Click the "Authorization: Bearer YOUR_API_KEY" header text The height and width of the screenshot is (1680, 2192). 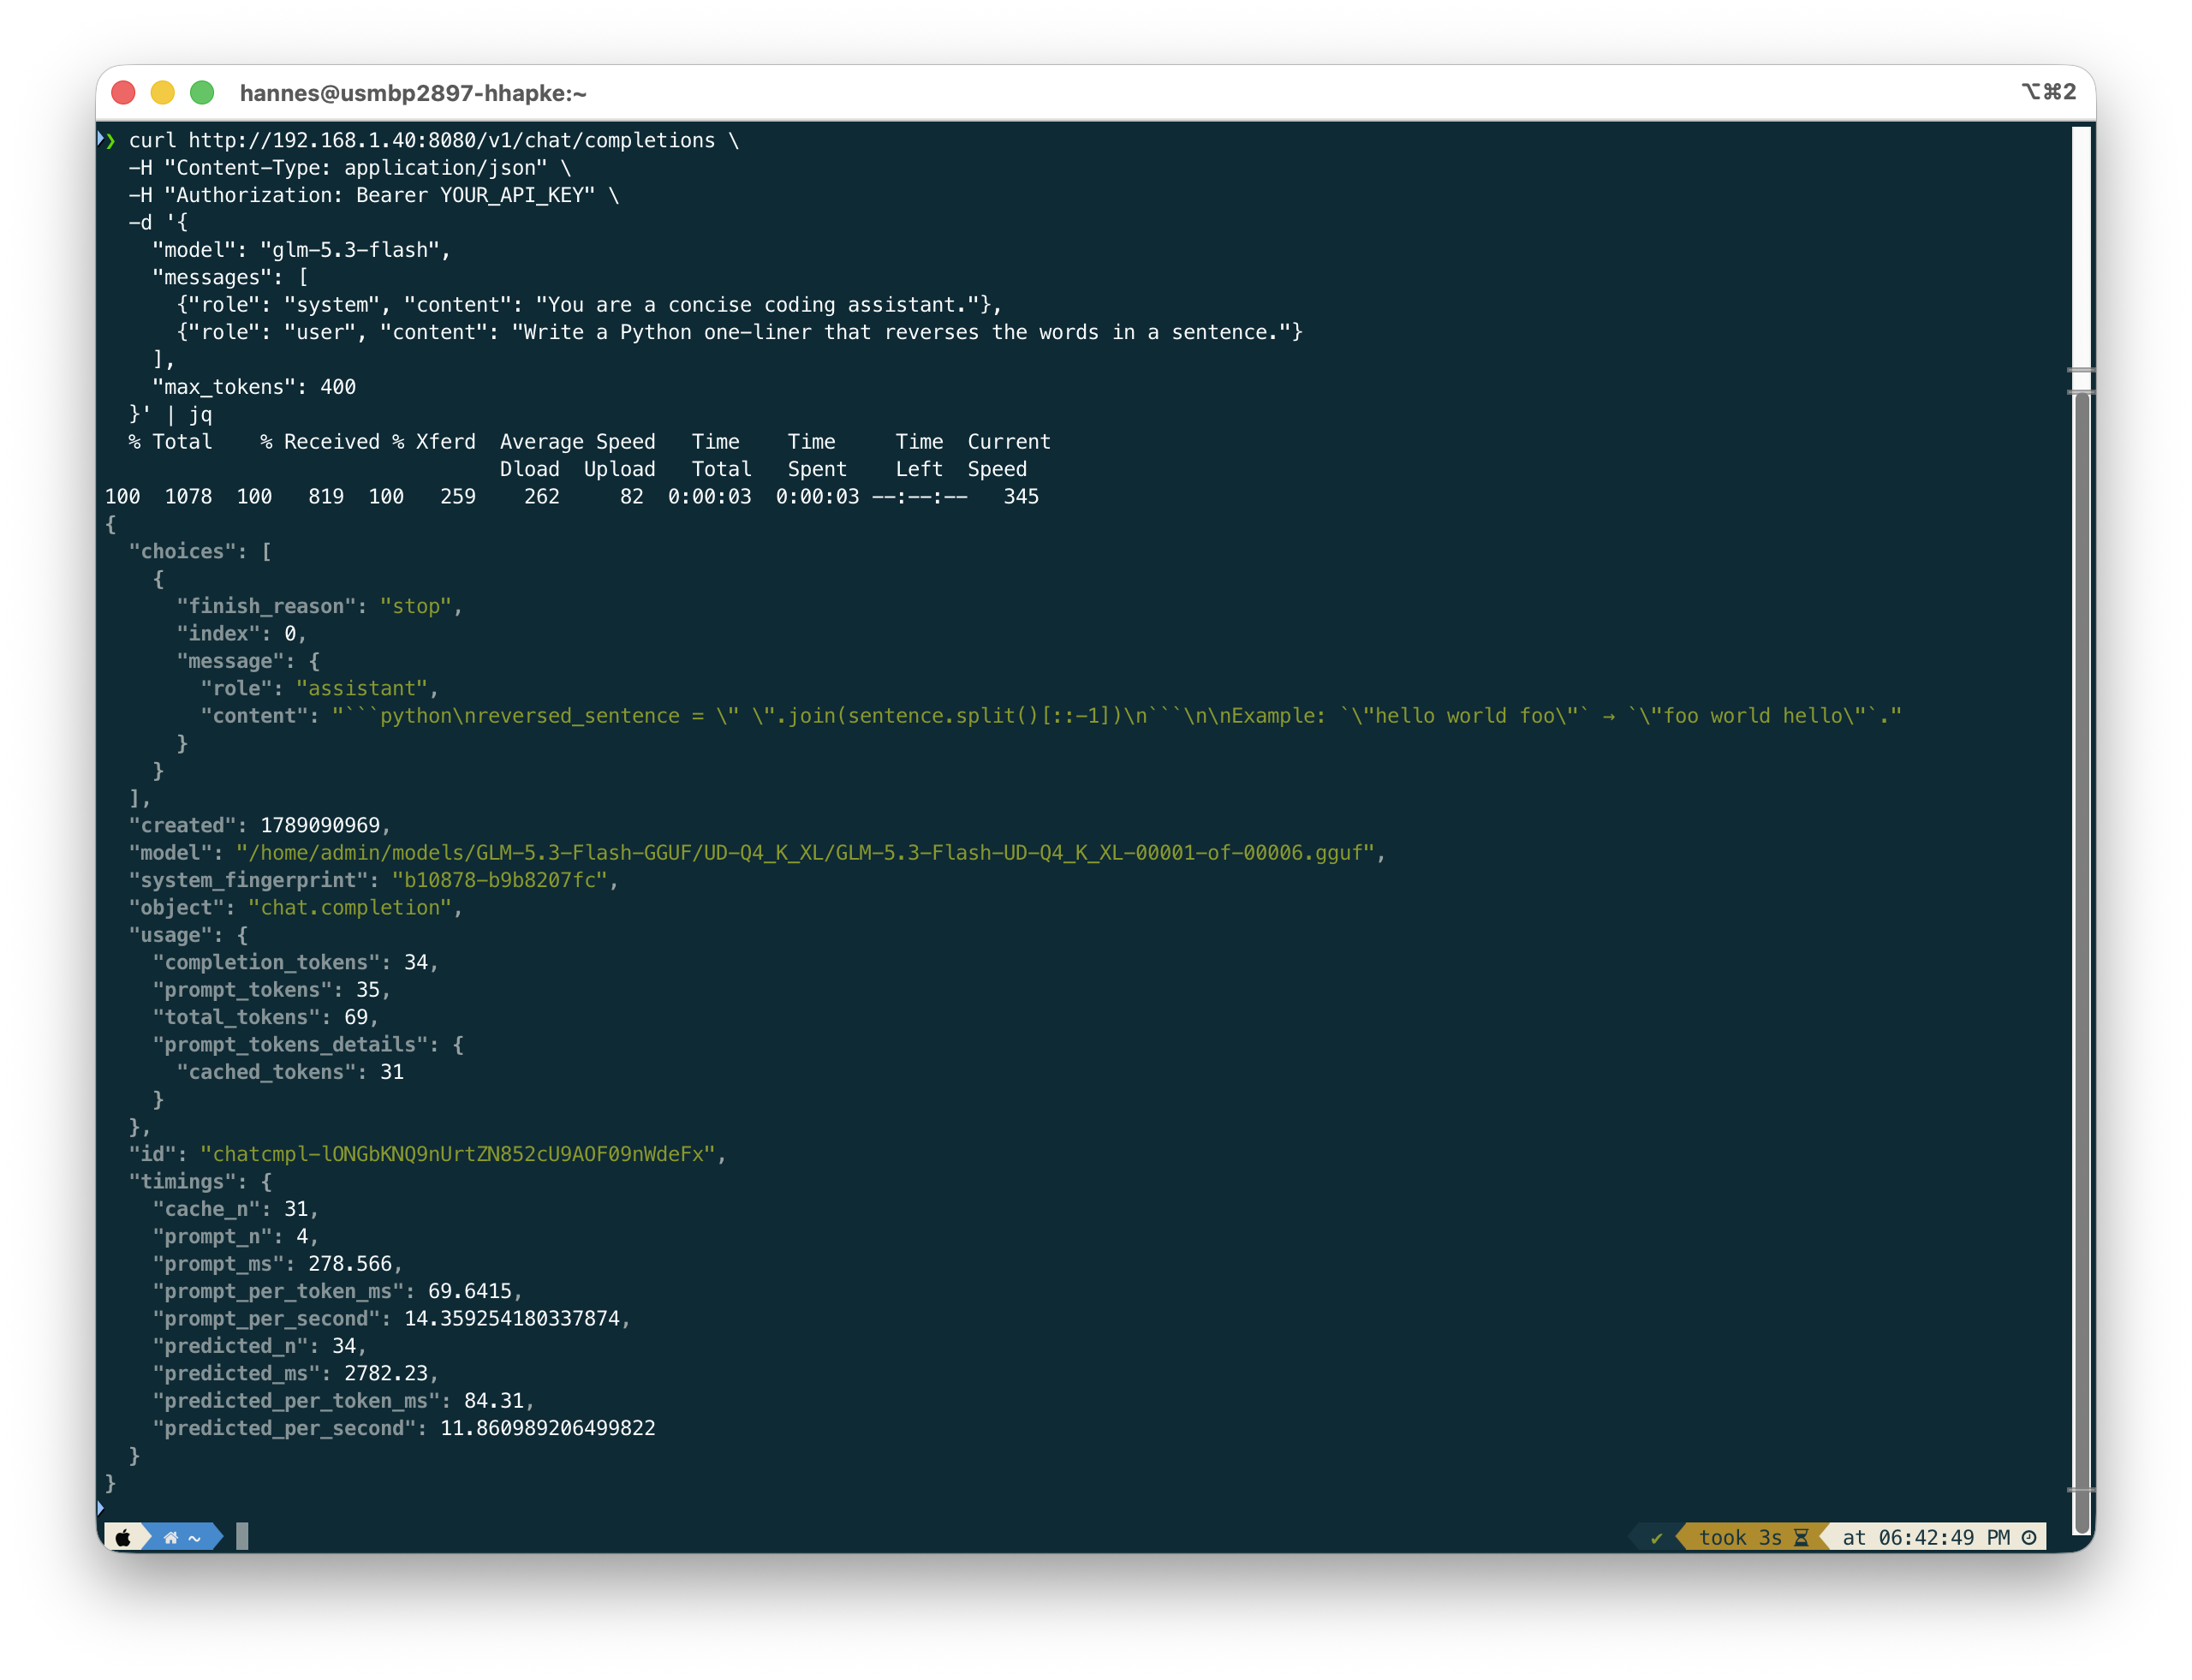coord(380,195)
